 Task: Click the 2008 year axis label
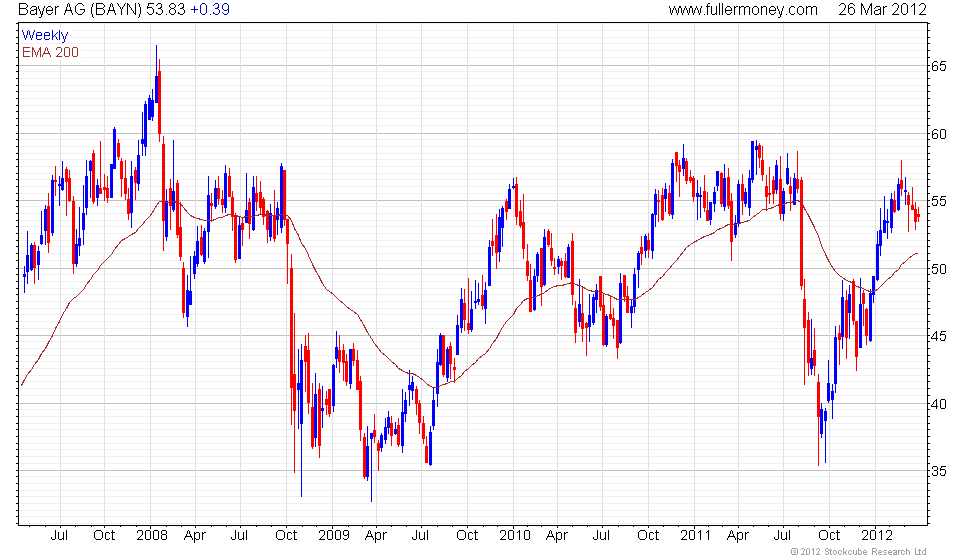pos(152,535)
